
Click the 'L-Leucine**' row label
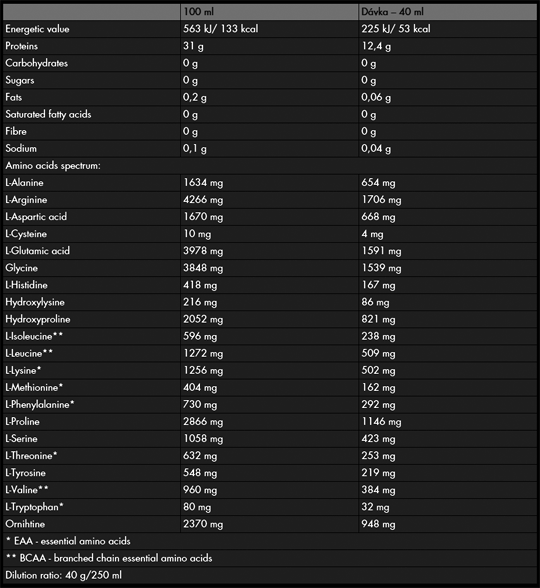tap(29, 353)
